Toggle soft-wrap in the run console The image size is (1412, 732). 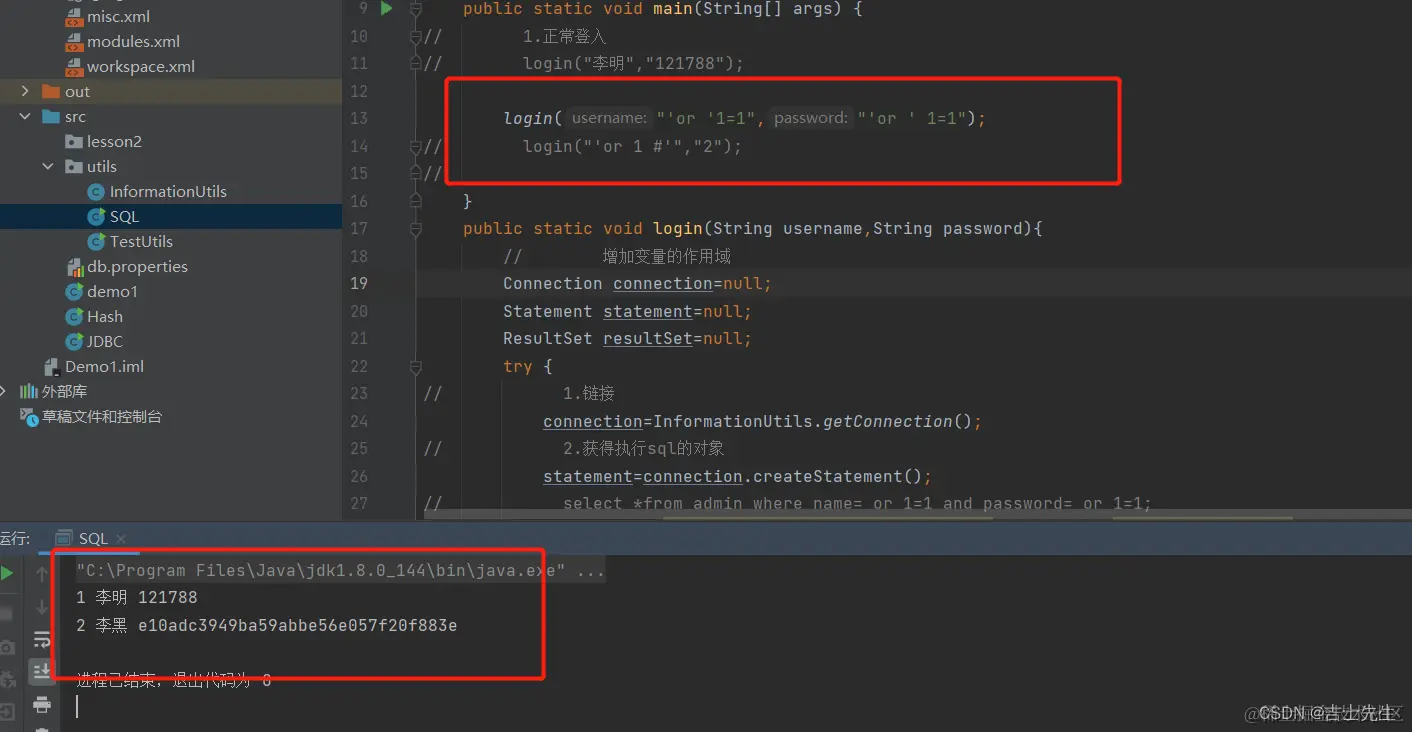[41, 640]
